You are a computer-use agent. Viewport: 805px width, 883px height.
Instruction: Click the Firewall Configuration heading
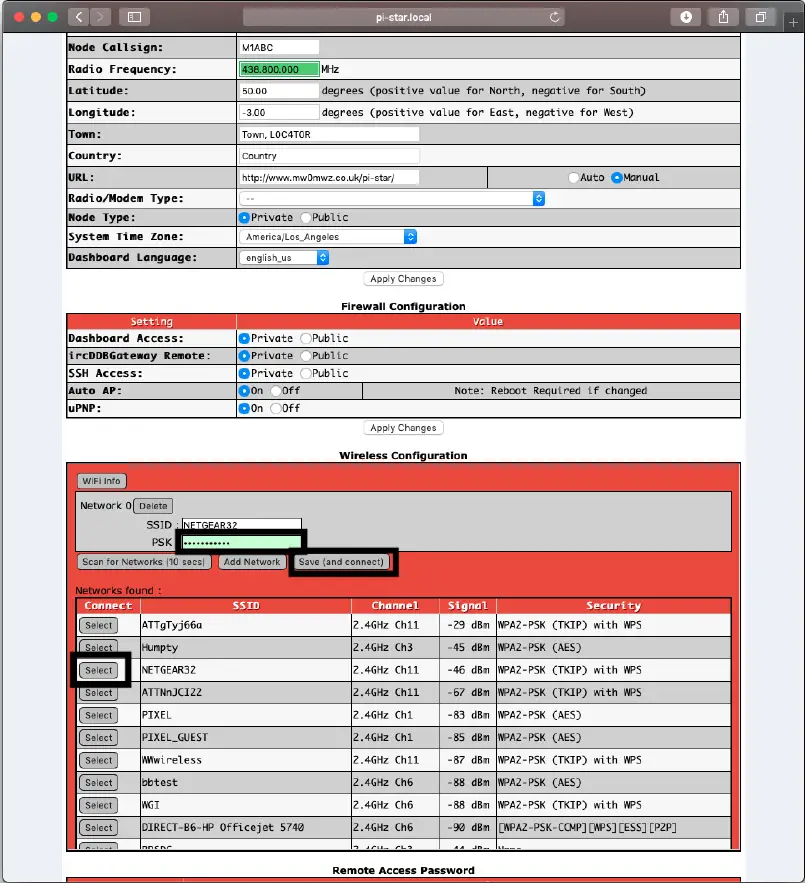pyautogui.click(x=403, y=306)
